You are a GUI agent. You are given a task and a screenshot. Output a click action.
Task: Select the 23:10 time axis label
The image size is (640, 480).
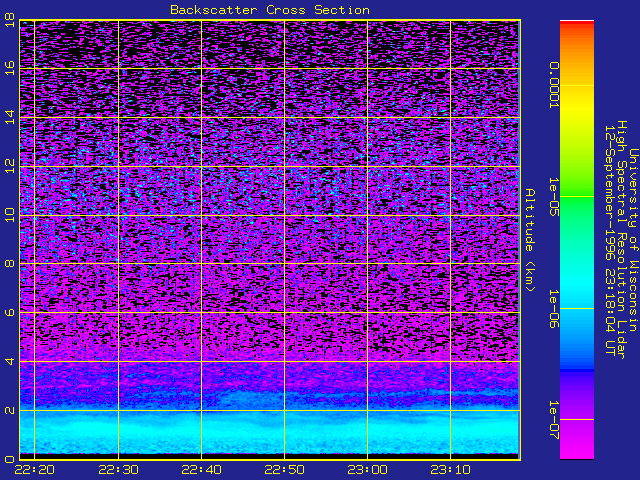(x=450, y=470)
